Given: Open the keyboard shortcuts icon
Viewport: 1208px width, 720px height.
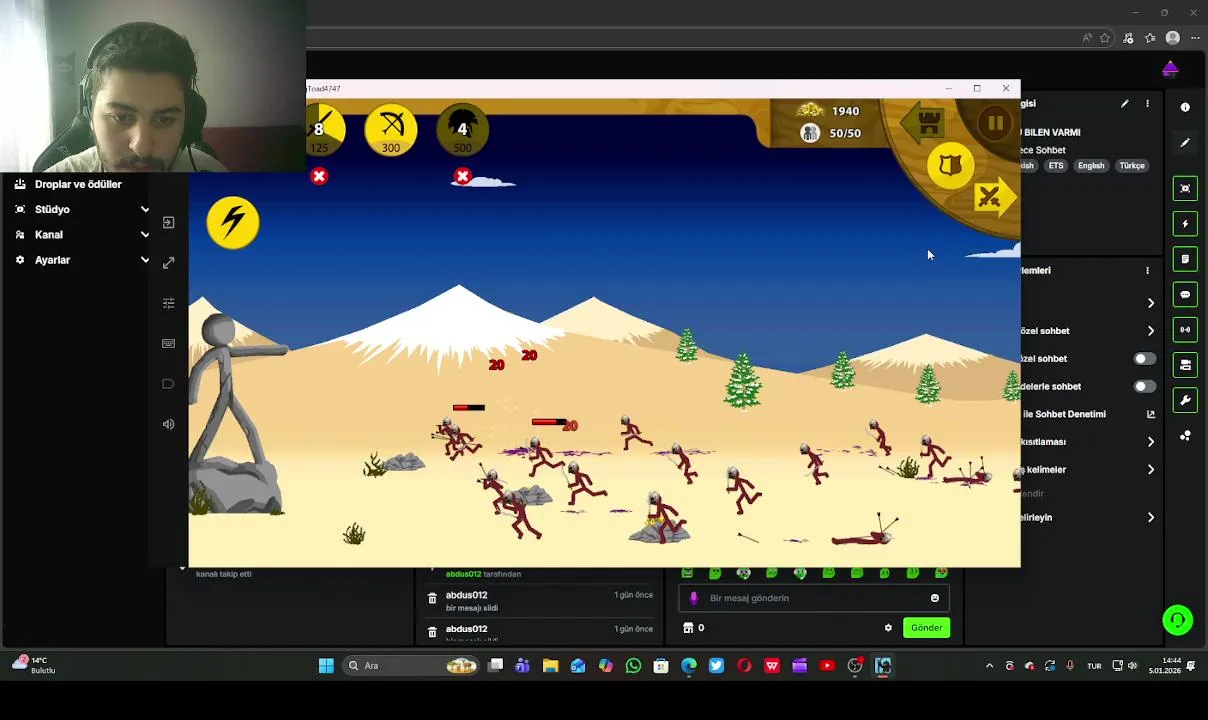Looking at the screenshot, I should pos(168,343).
